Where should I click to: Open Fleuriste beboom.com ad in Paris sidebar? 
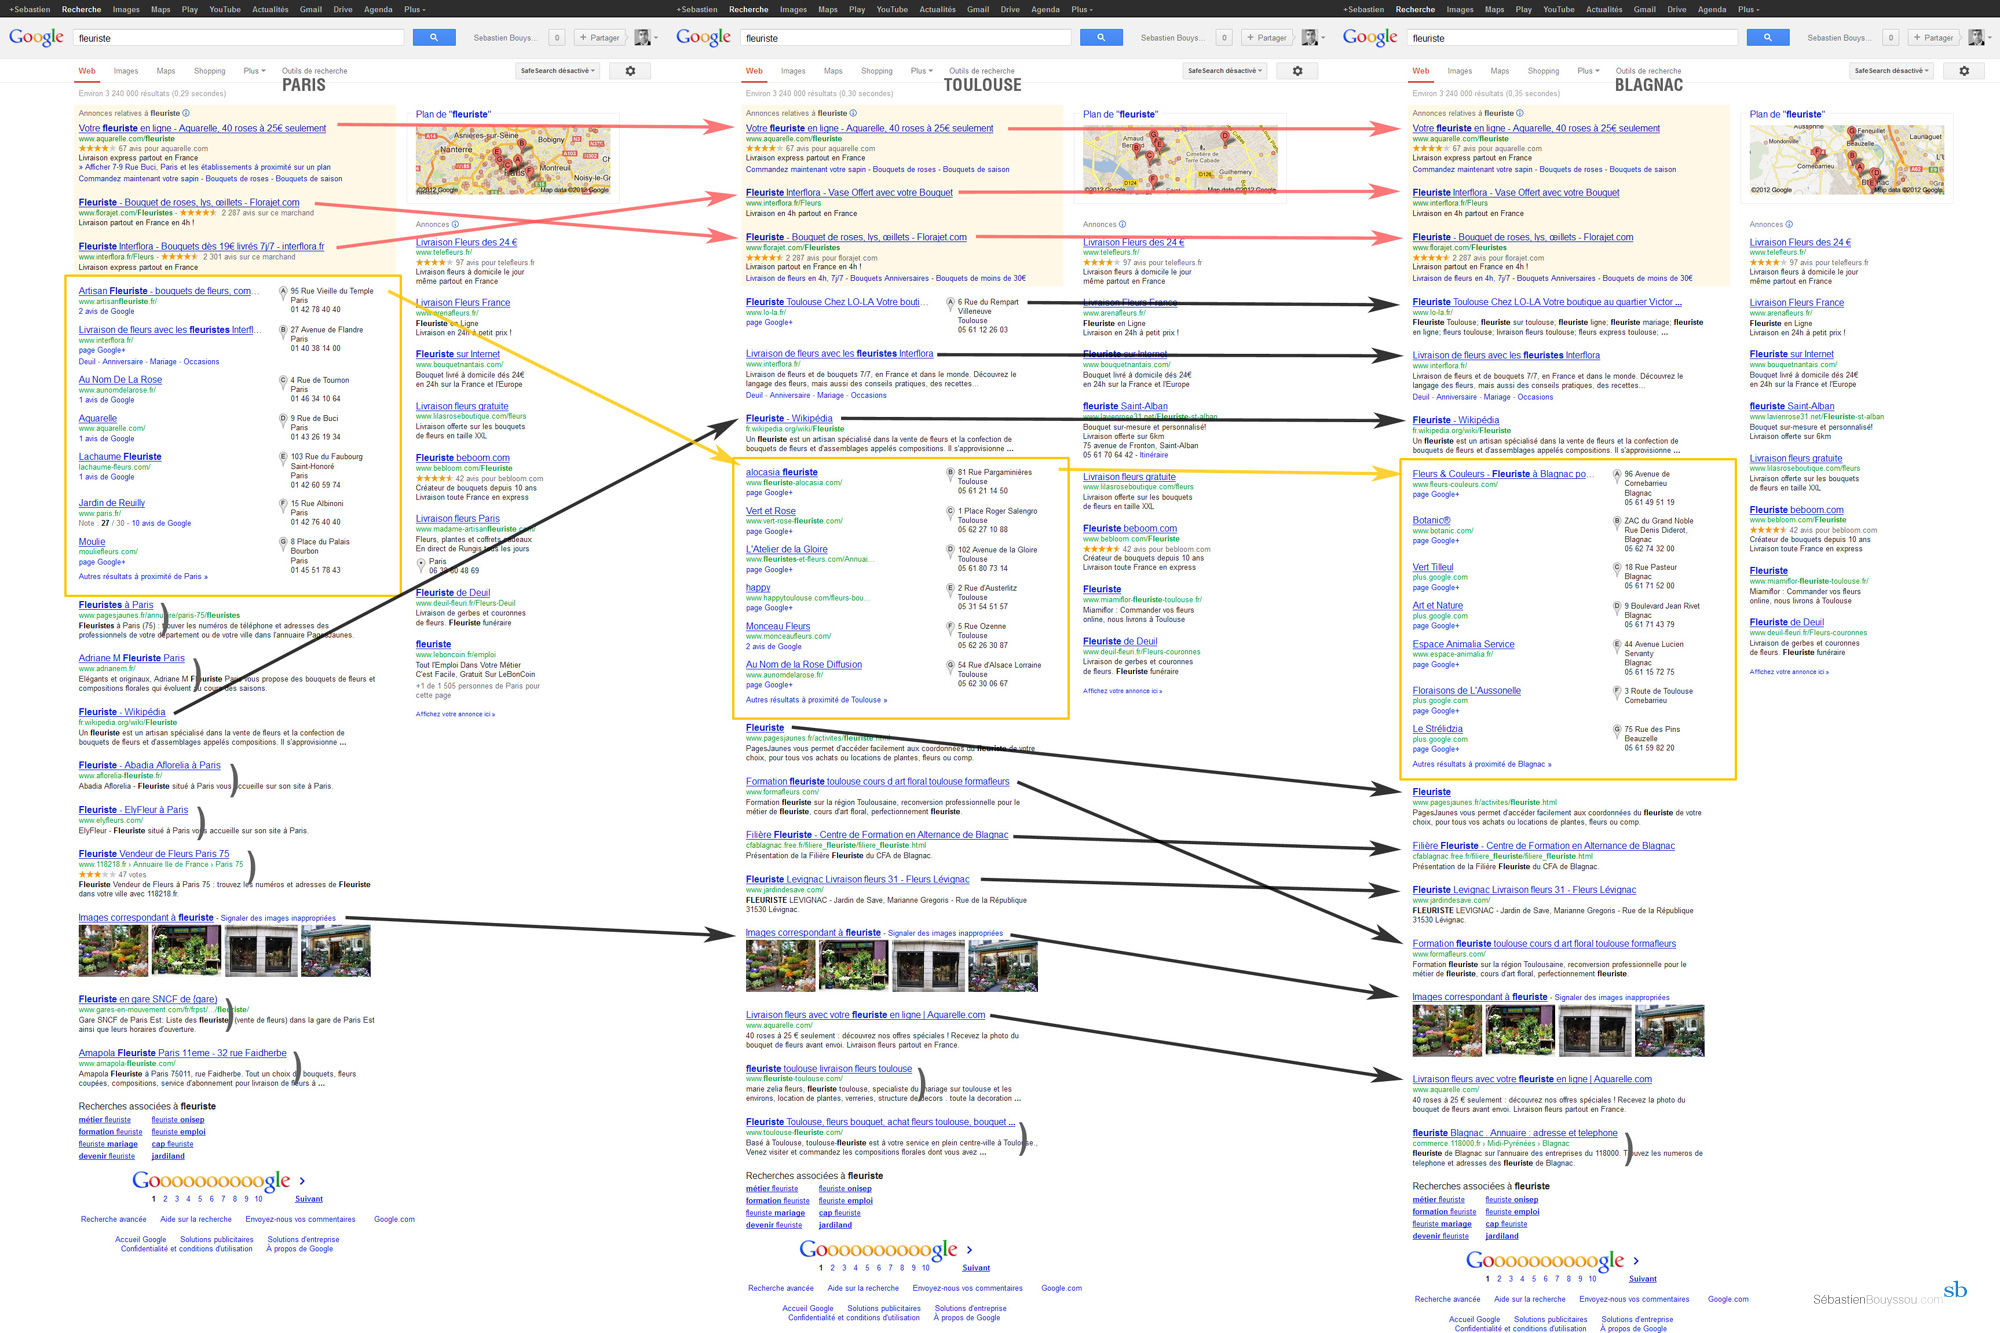463,458
